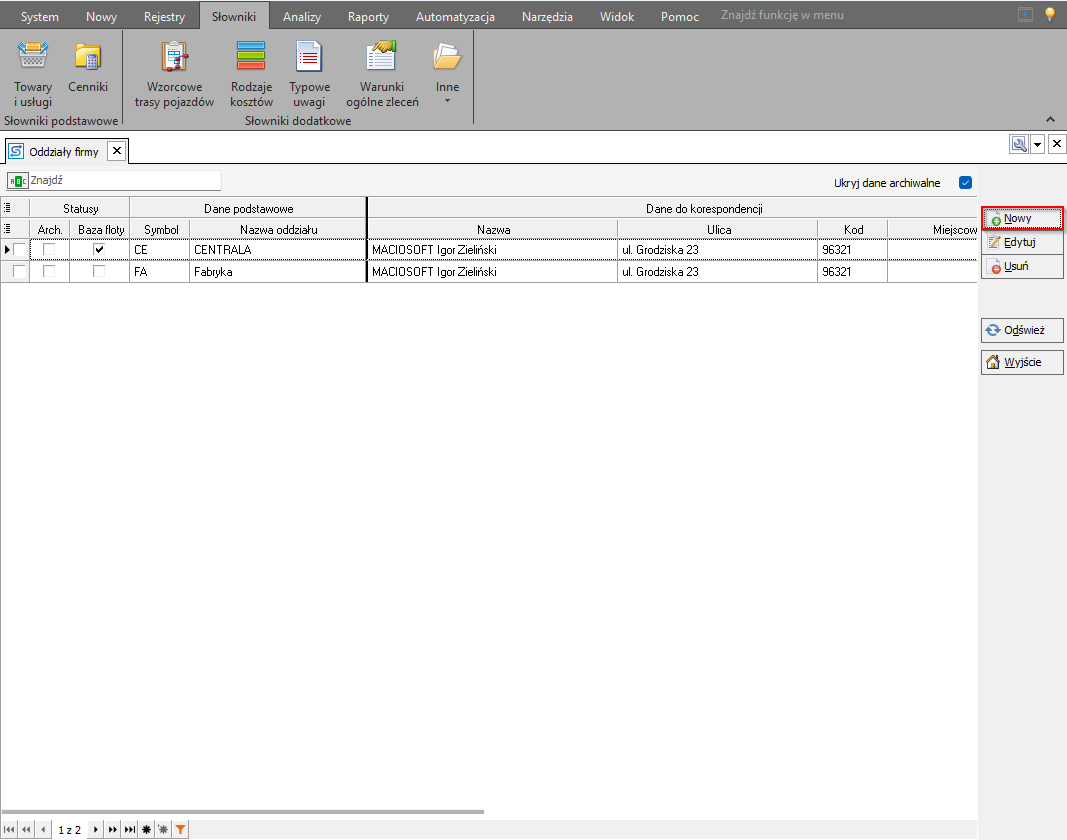Screen dimensions: 1067x840
Task: Check Arch. checkbox for Fabryka row
Action: coord(49,272)
